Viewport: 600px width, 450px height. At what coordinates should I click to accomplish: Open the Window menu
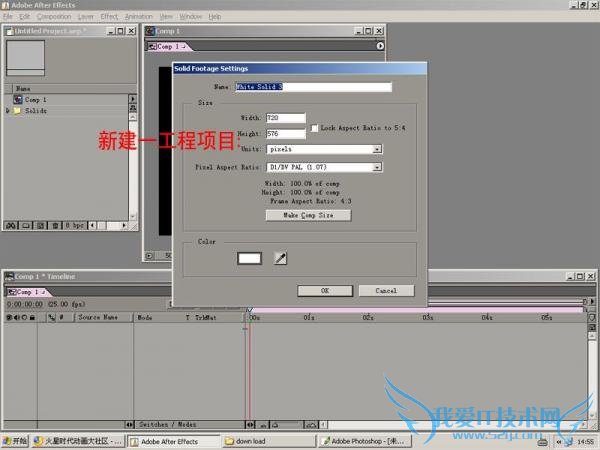[191, 16]
